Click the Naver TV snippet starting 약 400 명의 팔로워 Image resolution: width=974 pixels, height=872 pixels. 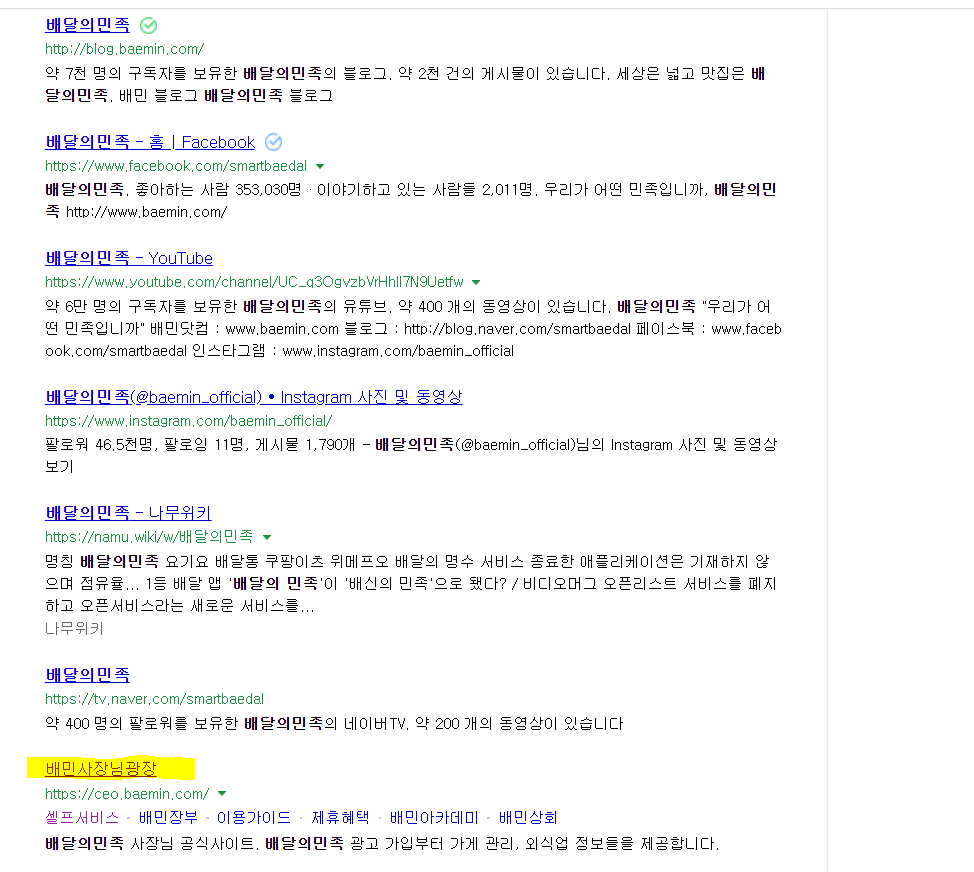coord(334,724)
